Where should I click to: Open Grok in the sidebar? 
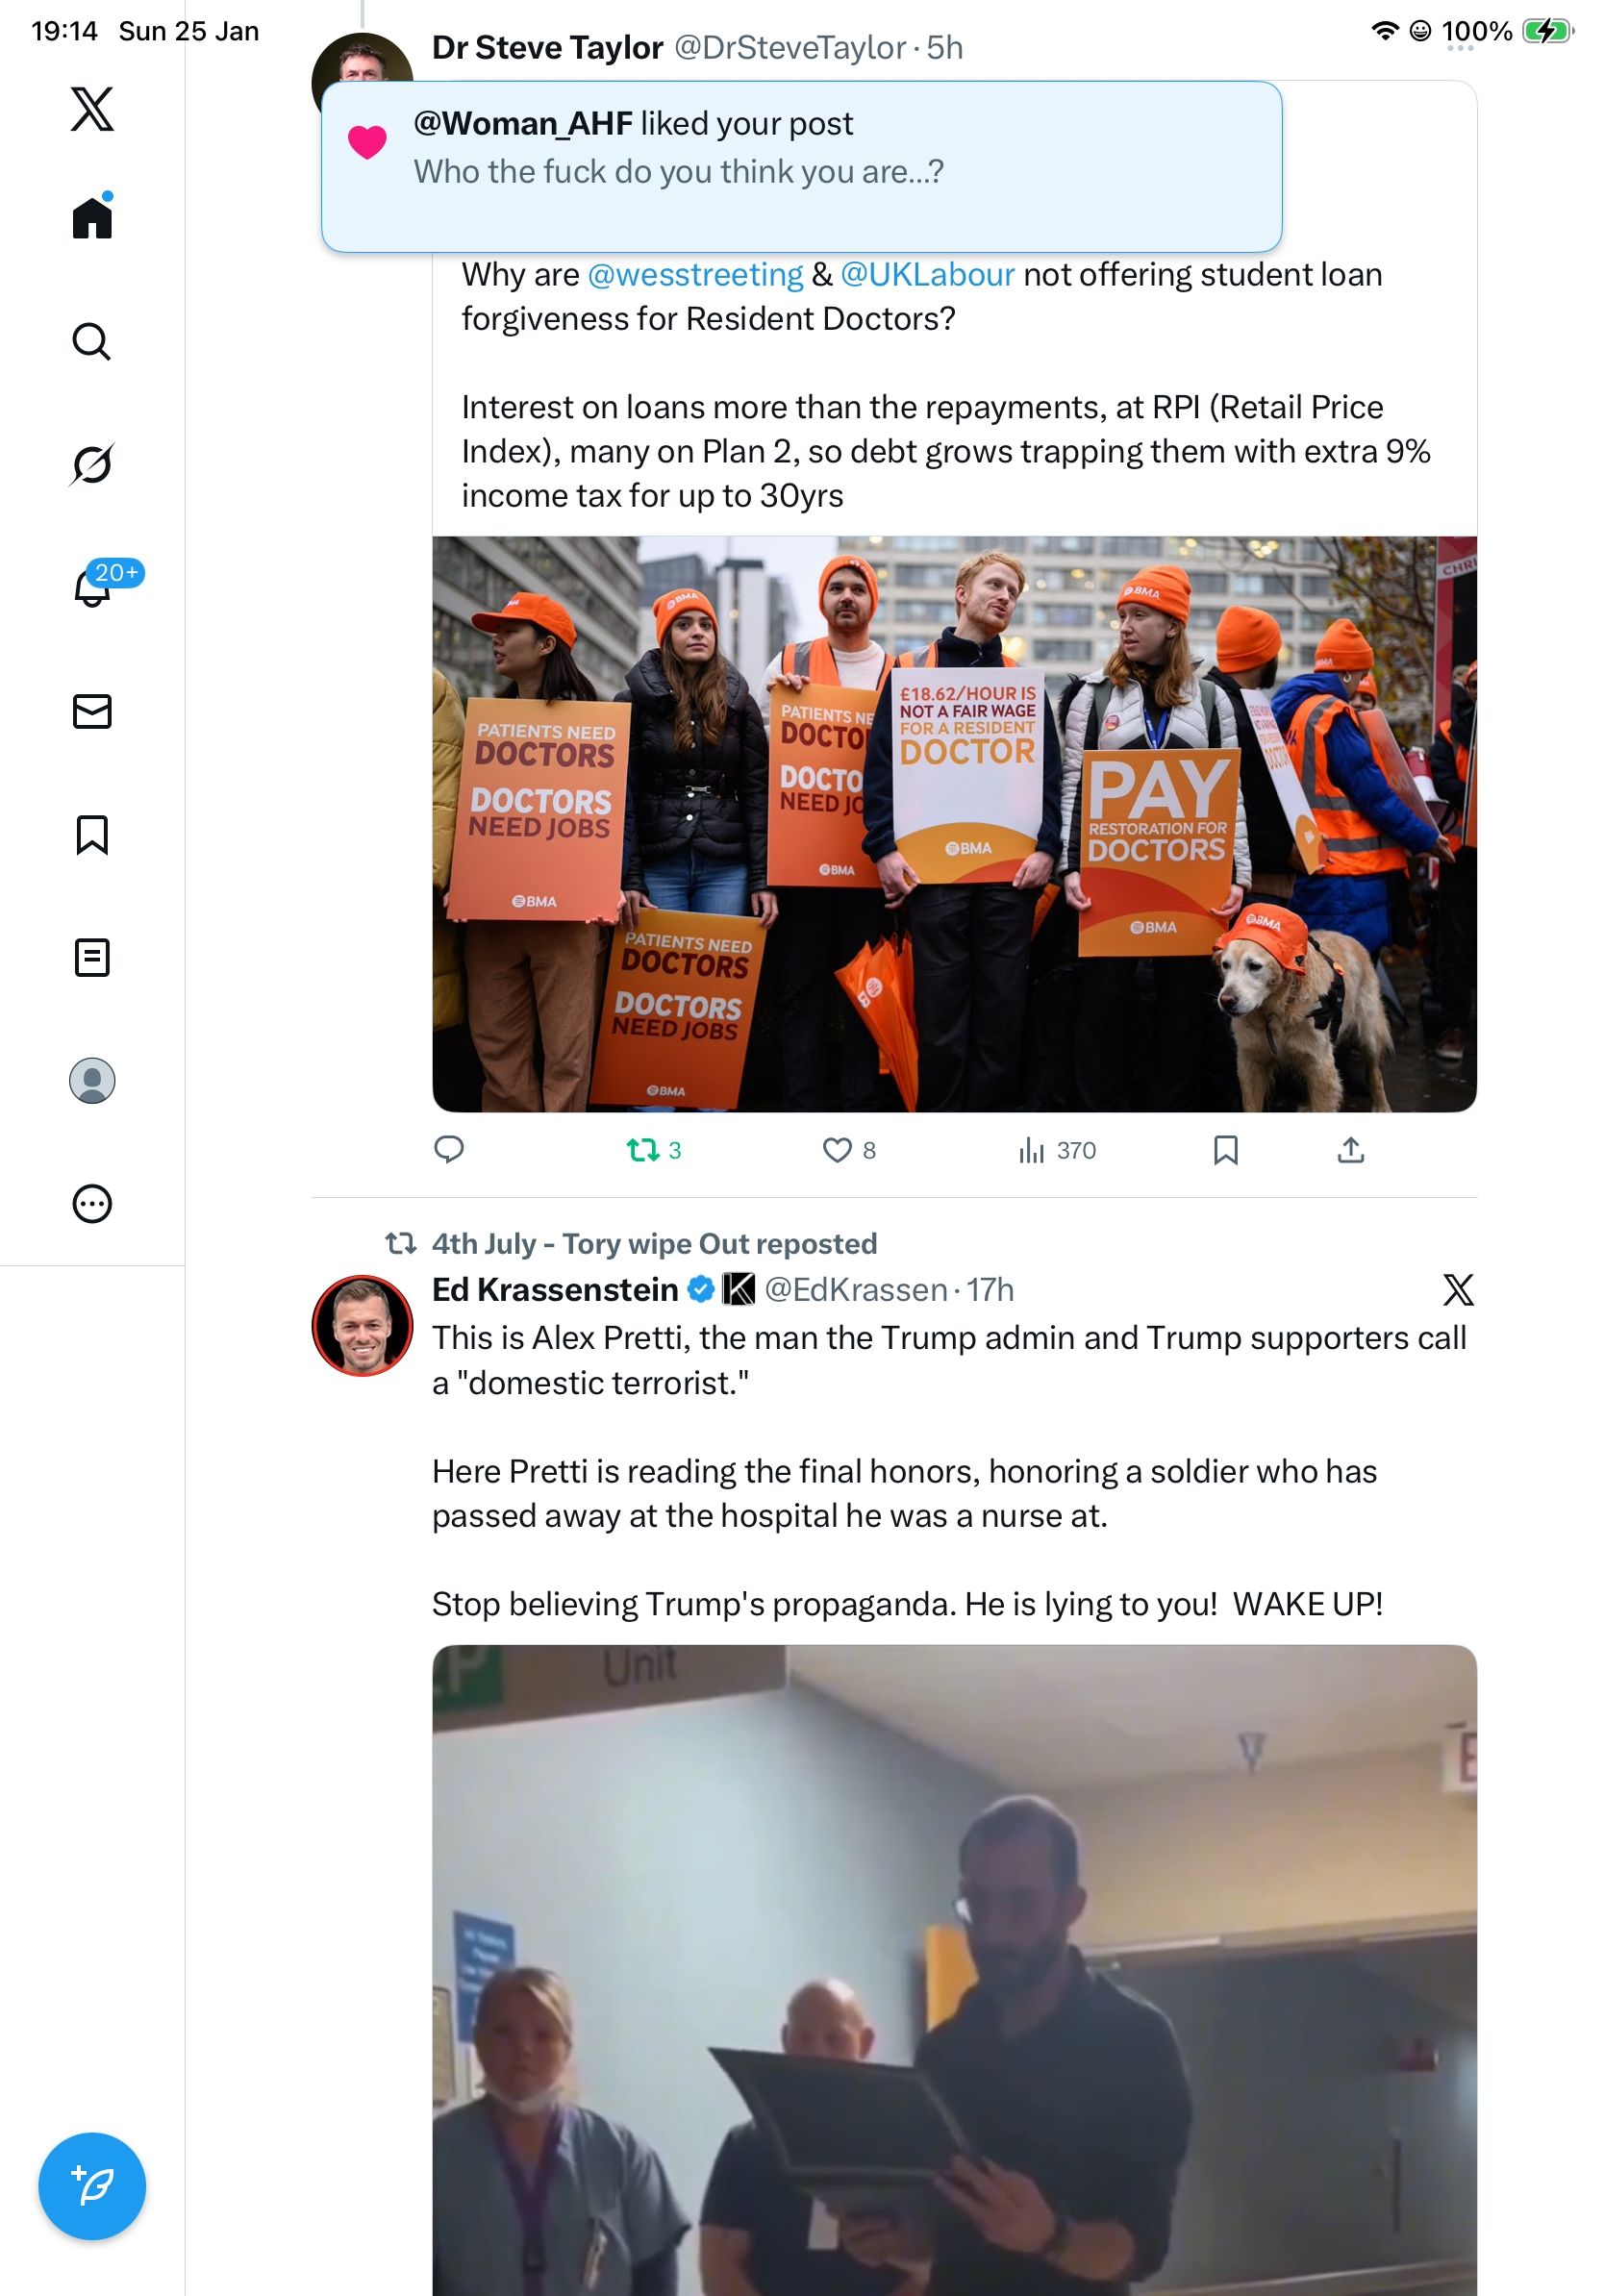point(92,464)
